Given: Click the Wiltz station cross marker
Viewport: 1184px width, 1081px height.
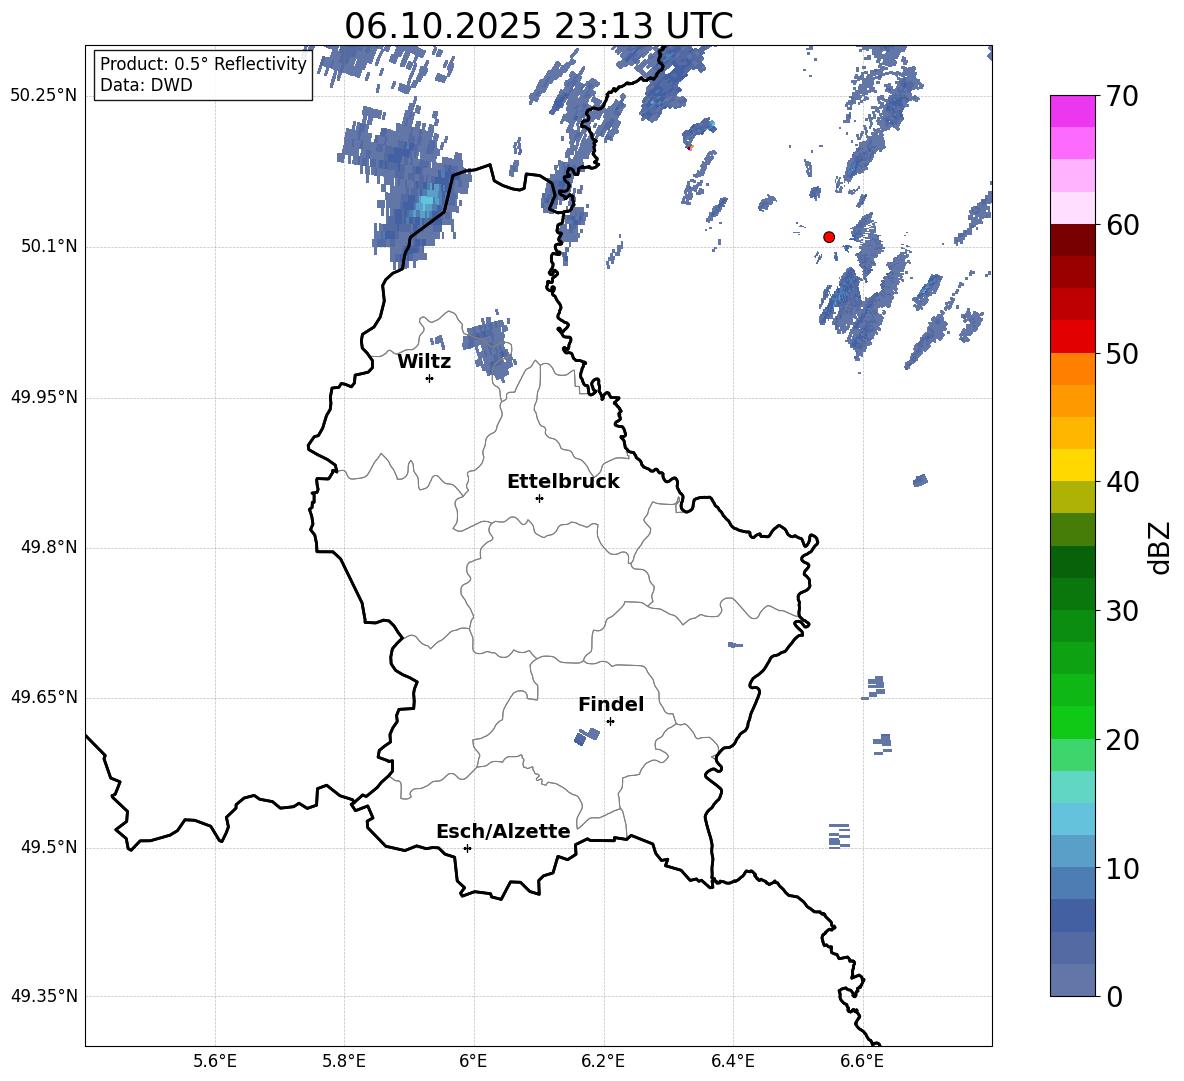Looking at the screenshot, I should coord(430,378).
